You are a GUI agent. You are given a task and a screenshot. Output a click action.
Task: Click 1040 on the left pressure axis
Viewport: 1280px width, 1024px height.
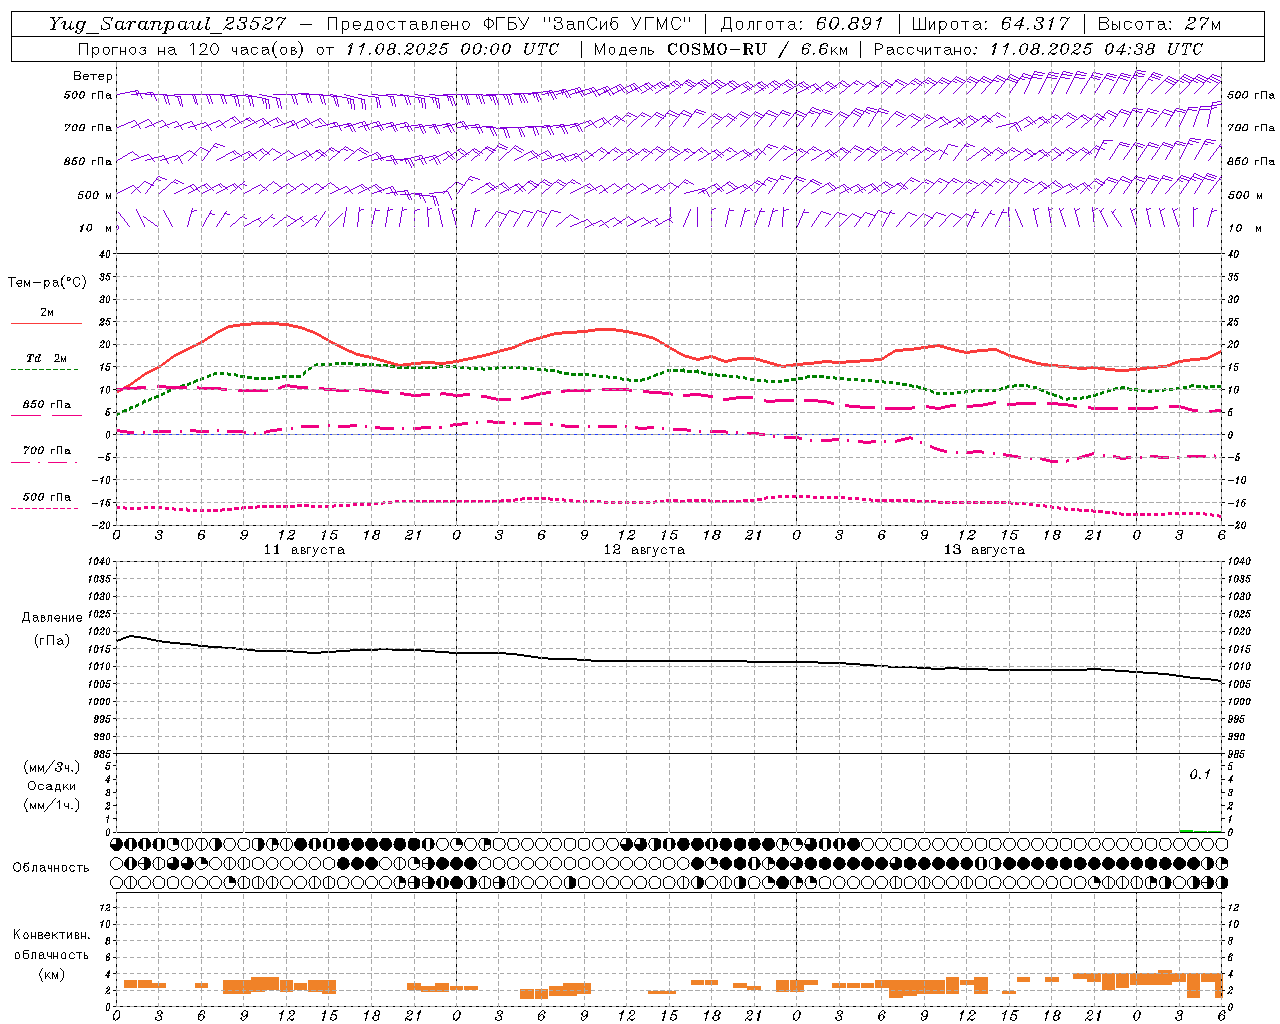(x=100, y=561)
